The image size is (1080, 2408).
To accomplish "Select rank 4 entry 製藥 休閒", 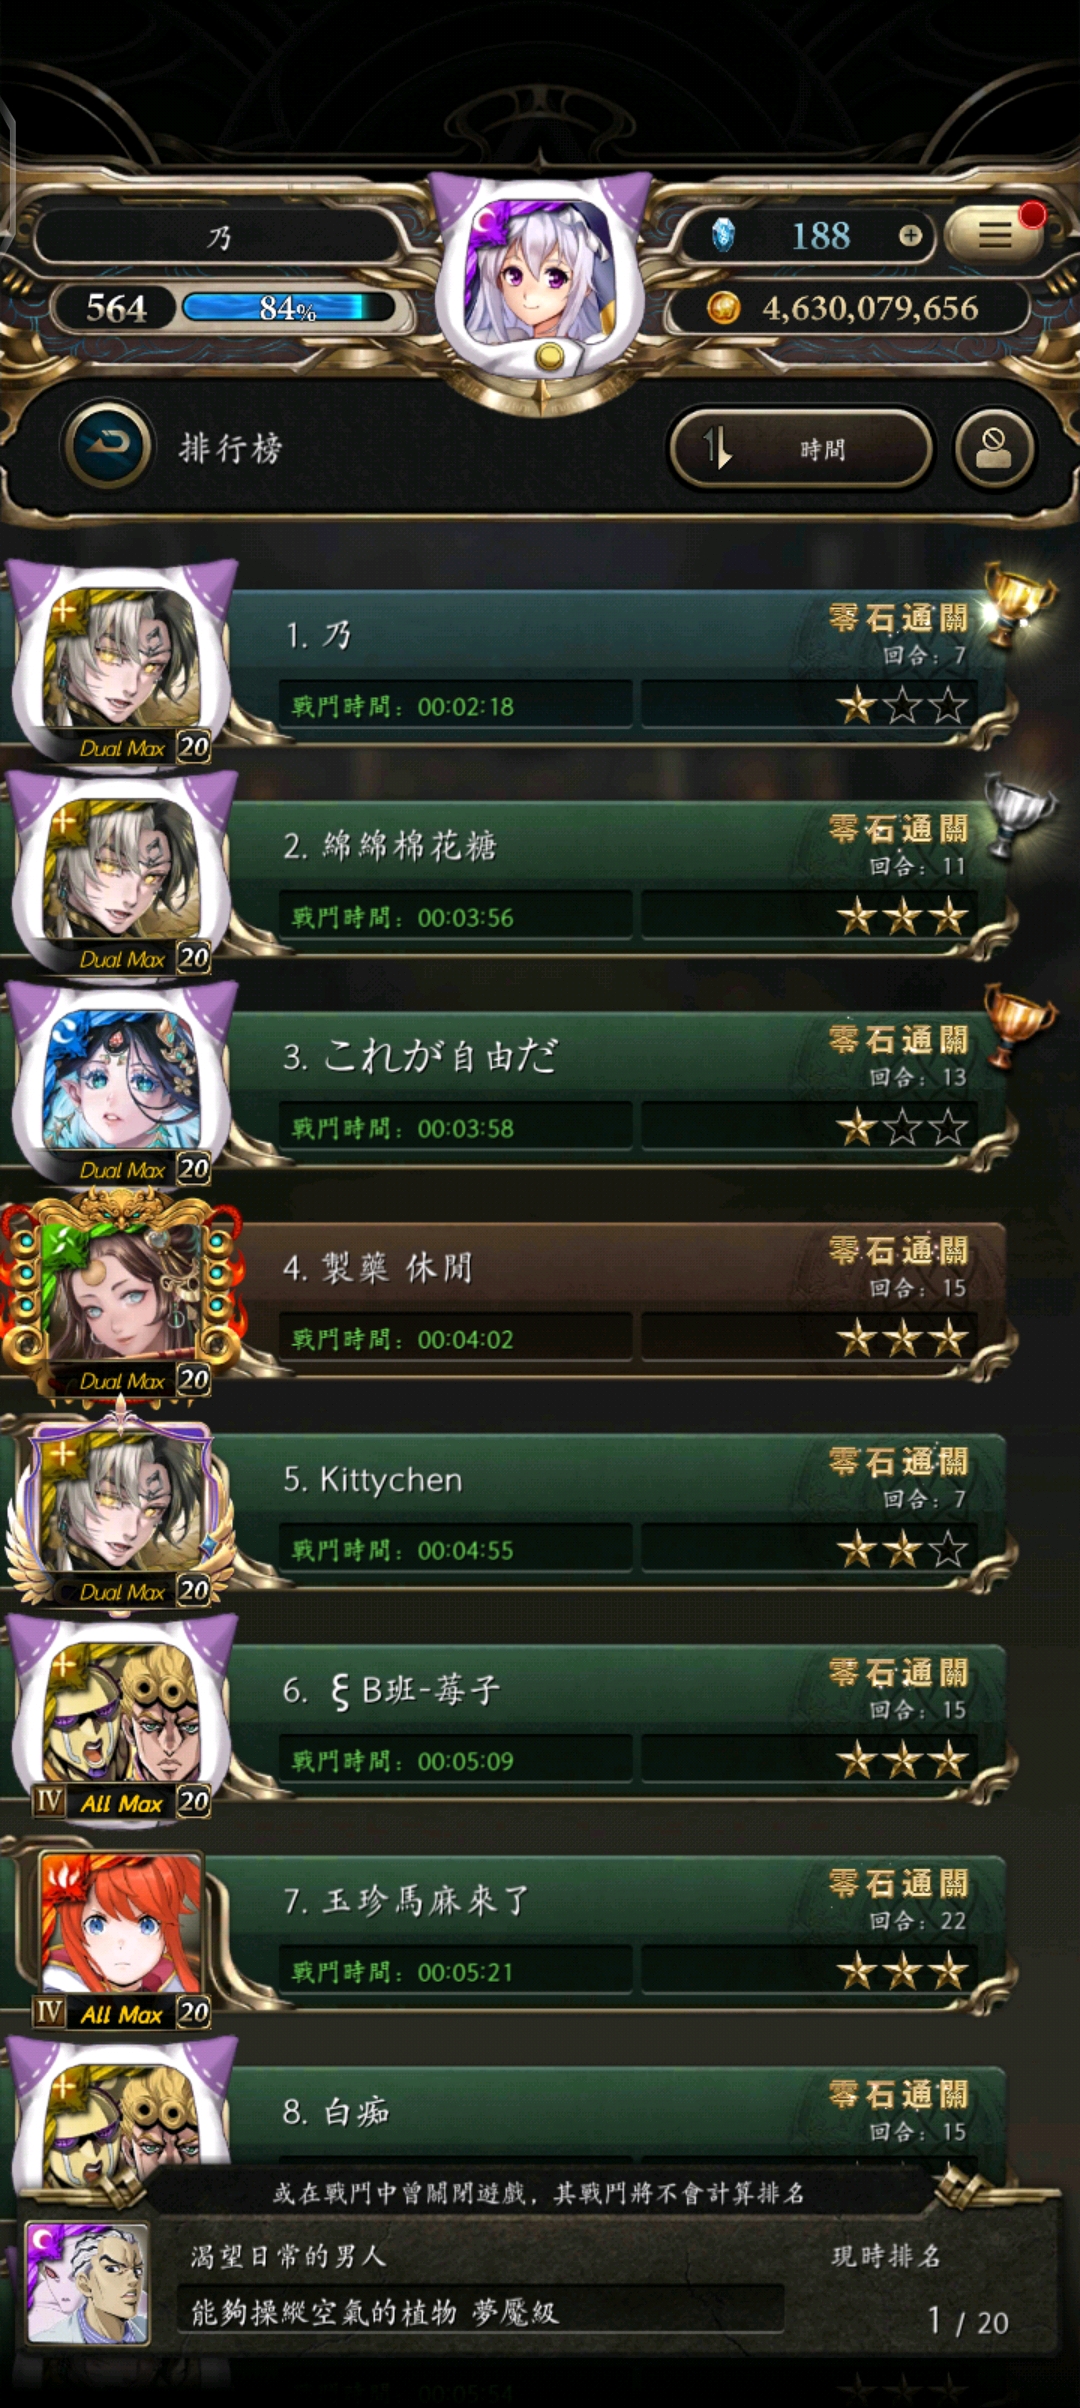I will point(618,1300).
